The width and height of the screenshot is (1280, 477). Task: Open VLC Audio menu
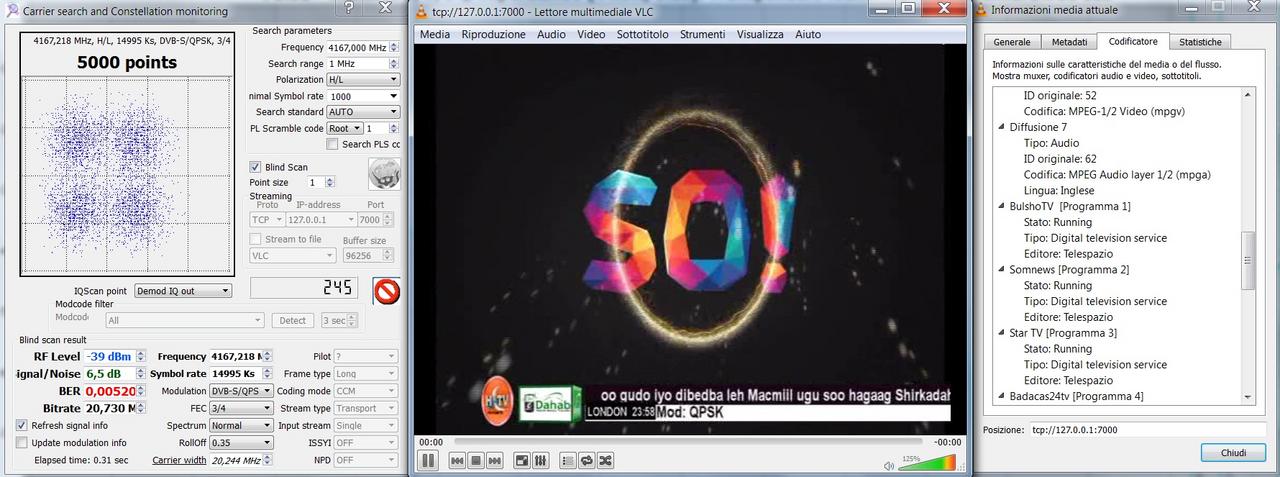pos(551,34)
